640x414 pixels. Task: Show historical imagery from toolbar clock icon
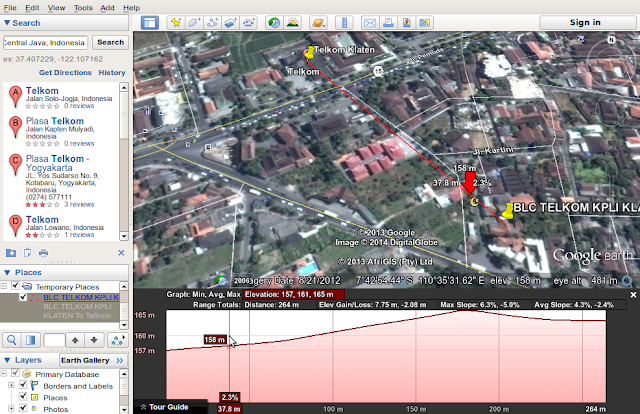(x=274, y=22)
